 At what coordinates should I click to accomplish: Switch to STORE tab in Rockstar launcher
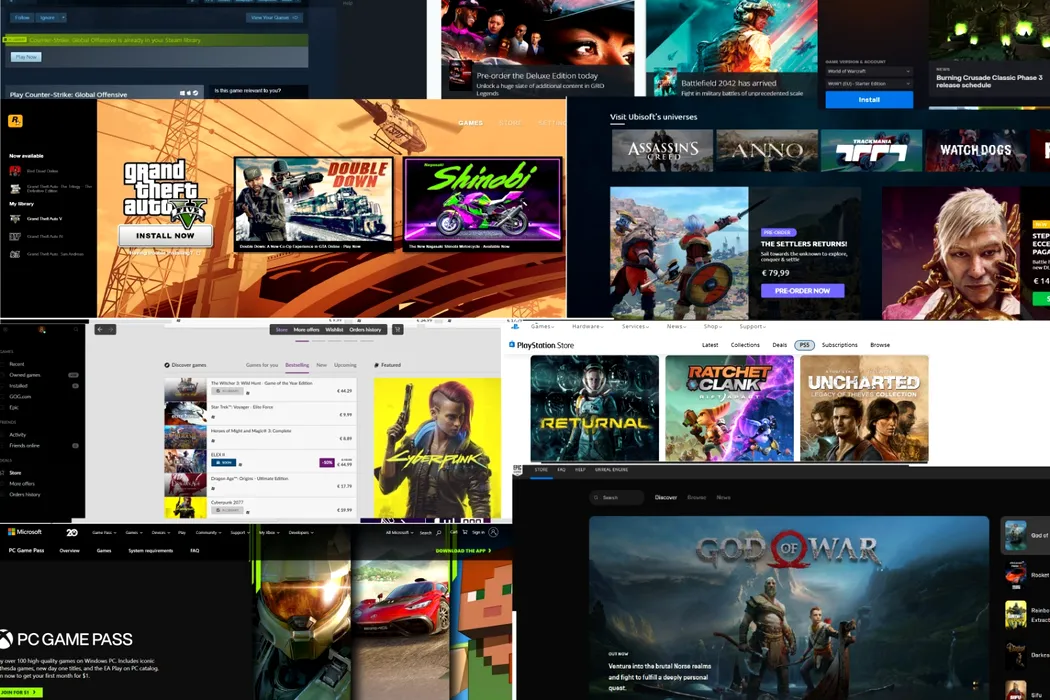click(510, 123)
